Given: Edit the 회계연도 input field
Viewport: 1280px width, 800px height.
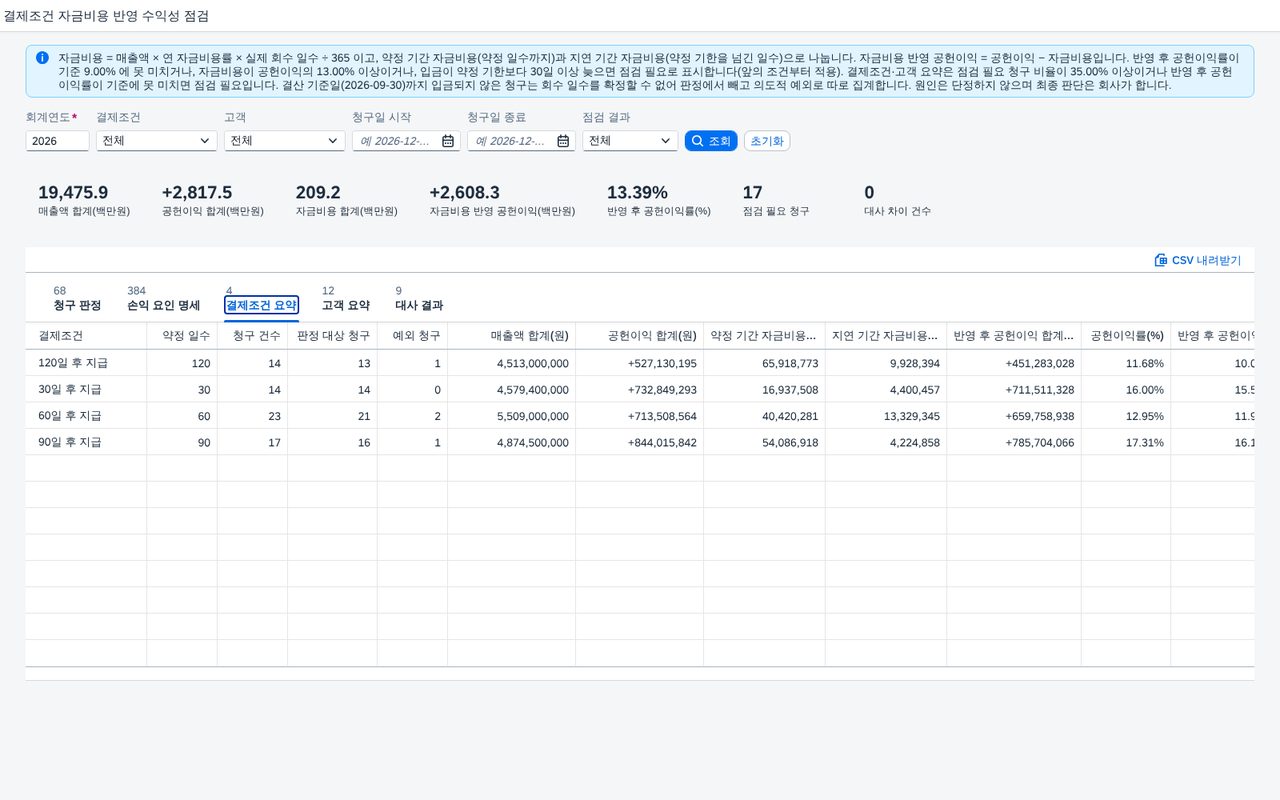Looking at the screenshot, I should 57,141.
